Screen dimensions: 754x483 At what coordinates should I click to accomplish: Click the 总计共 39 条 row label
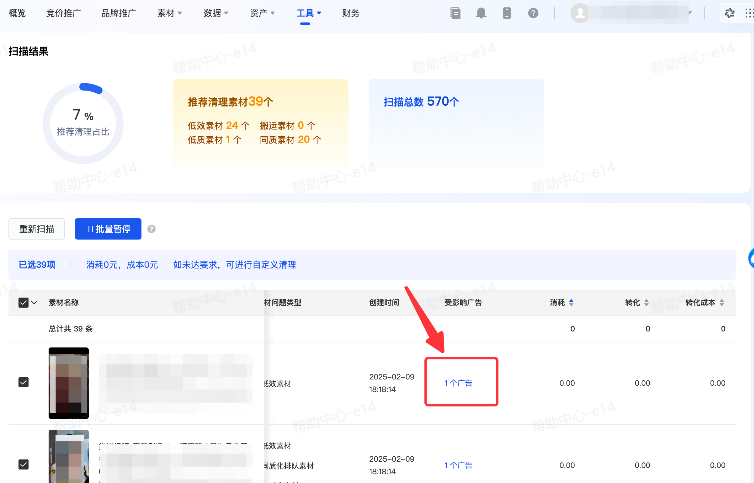(71, 329)
